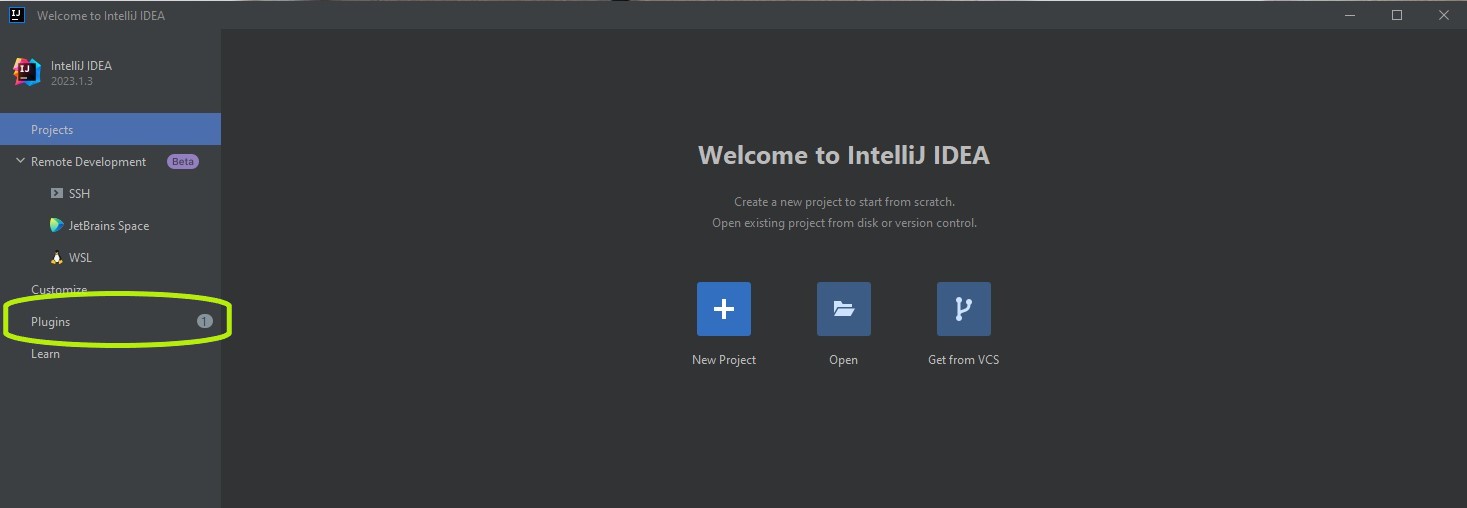The height and width of the screenshot is (508, 1467).
Task: Maximize the Welcome window
Action: point(1397,15)
